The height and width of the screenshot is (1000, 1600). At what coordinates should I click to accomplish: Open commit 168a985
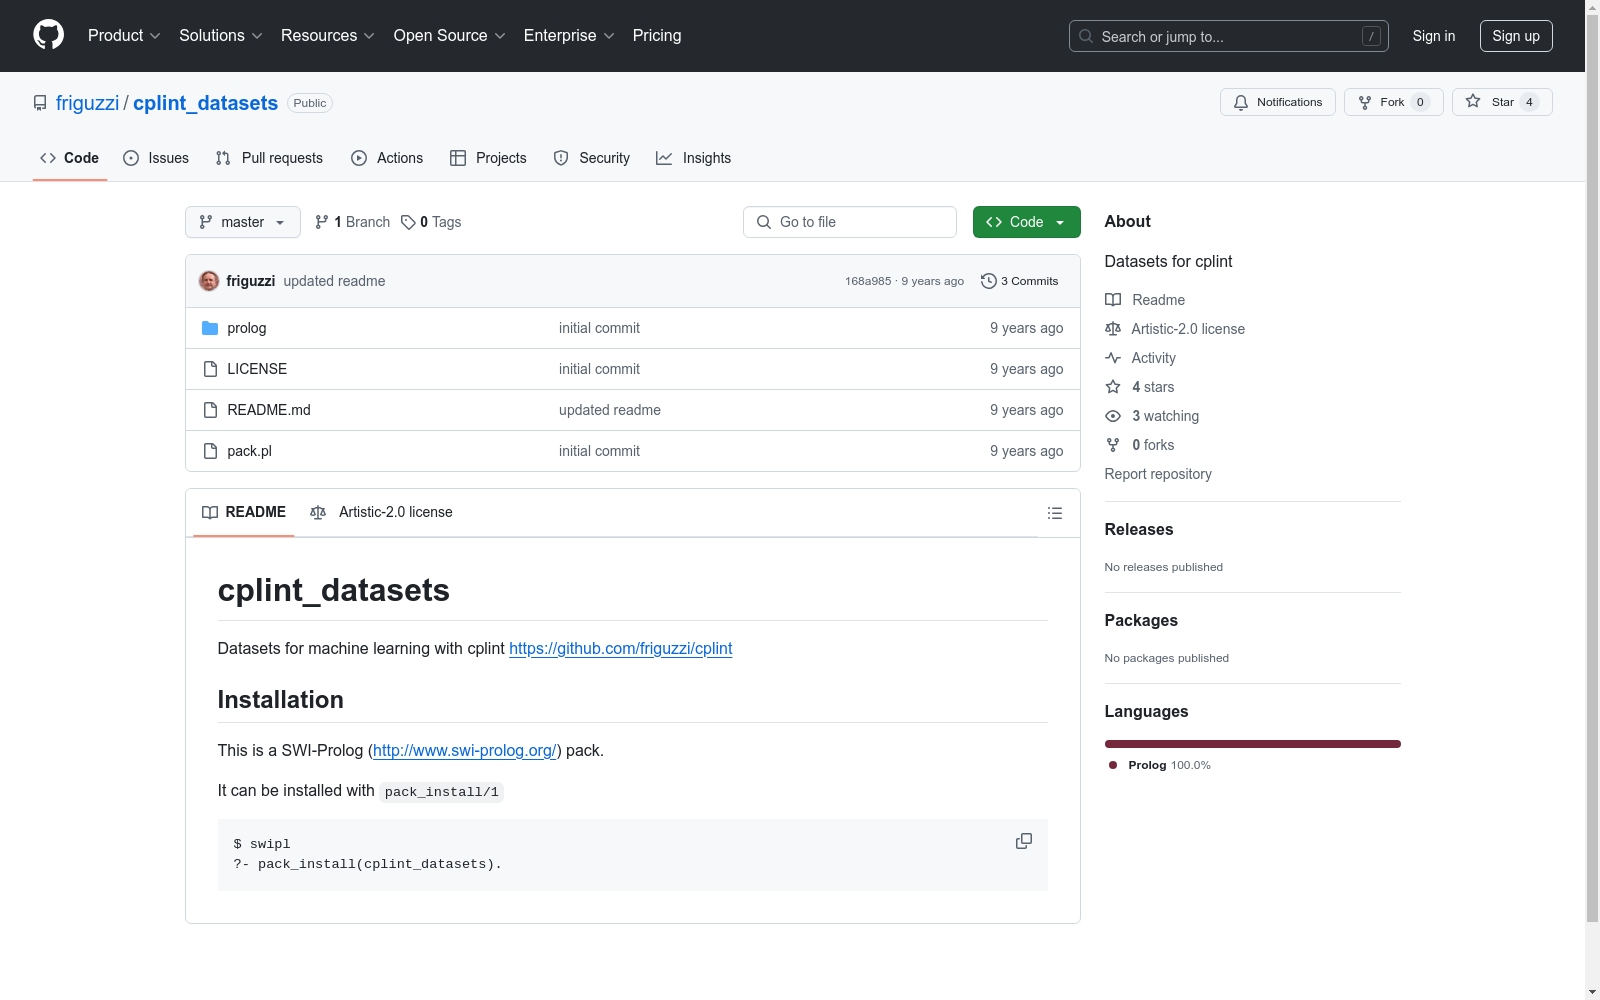click(868, 281)
